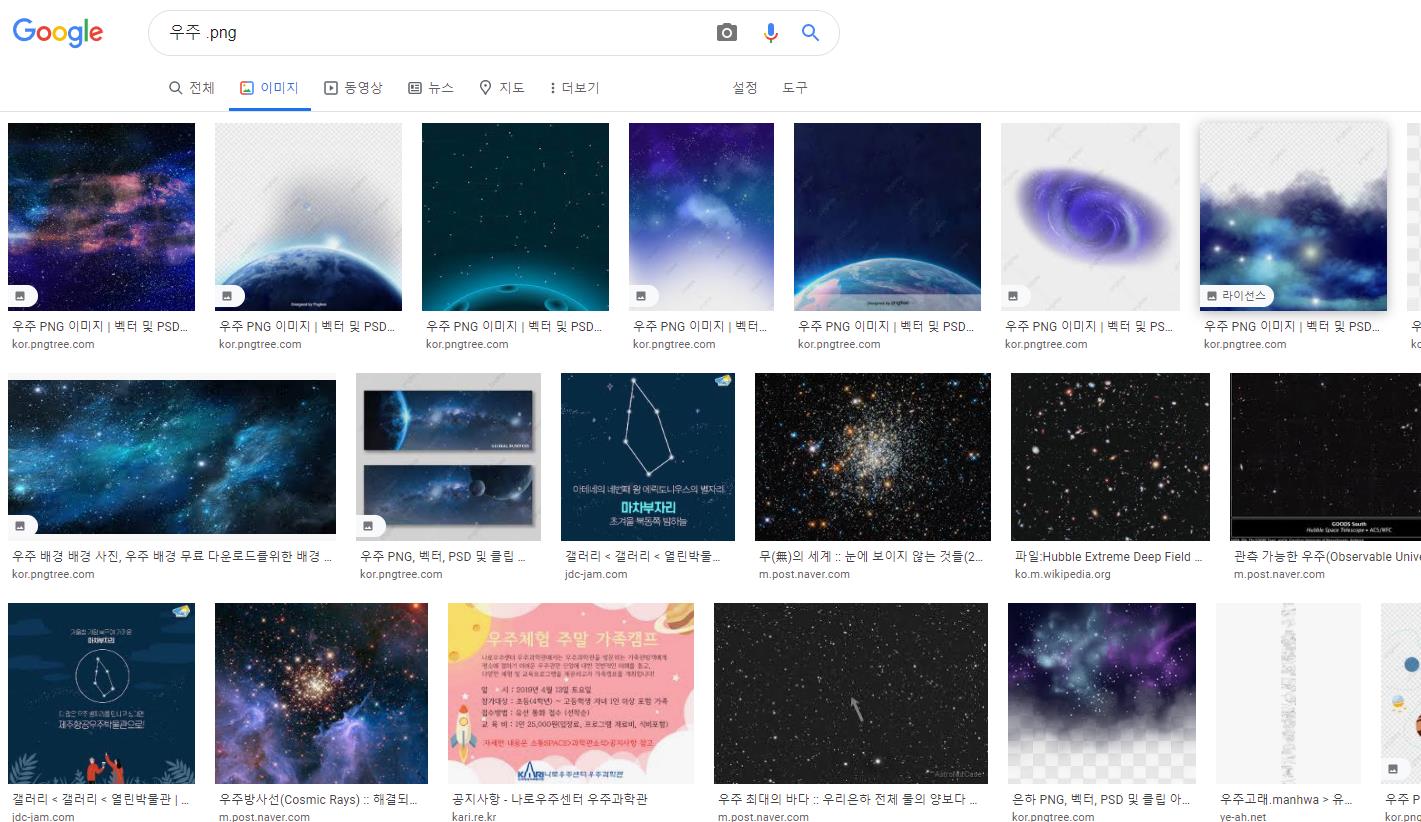
Task: Expand the 더보기 menu
Action: [x=574, y=88]
